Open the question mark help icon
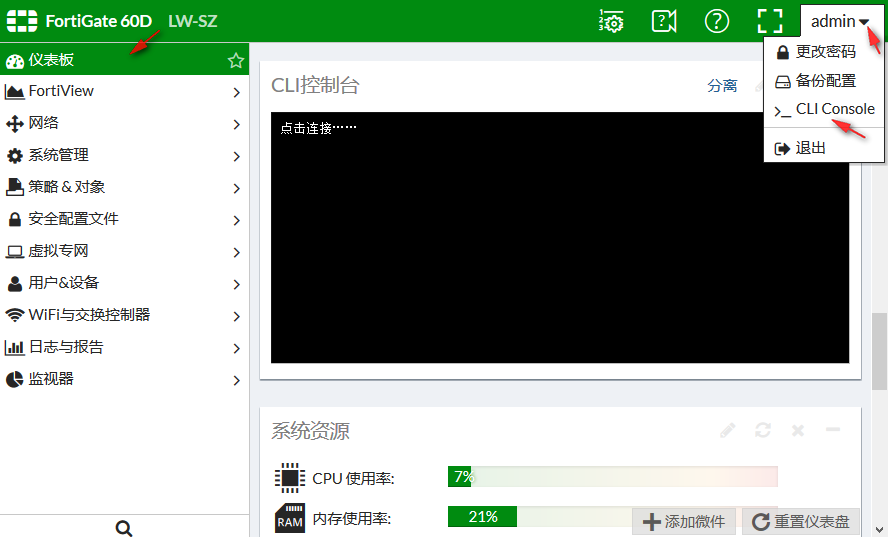 717,21
